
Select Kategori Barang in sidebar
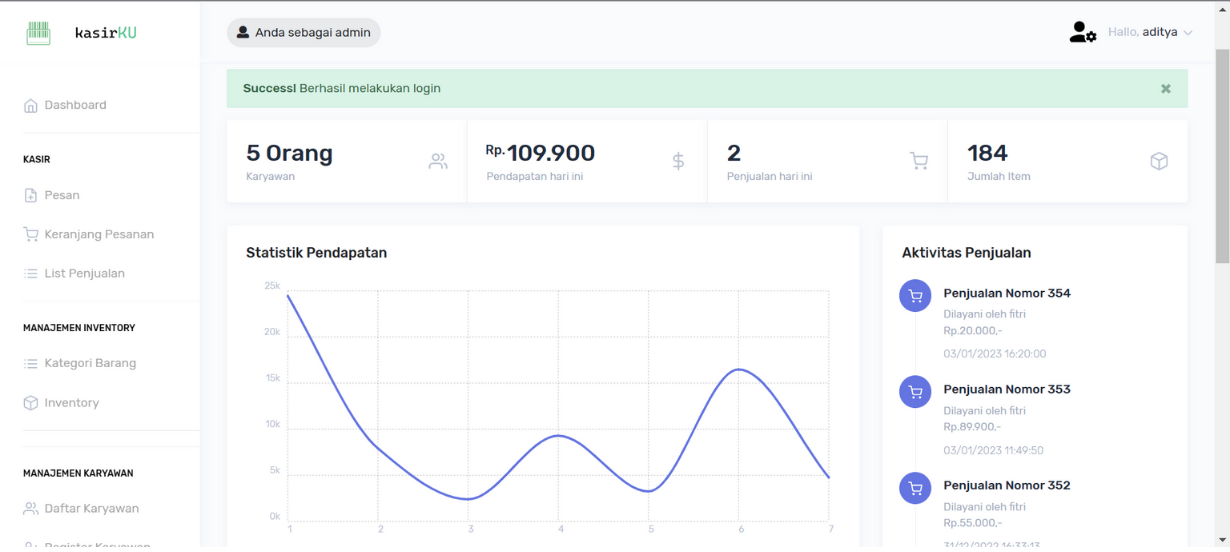(90, 363)
